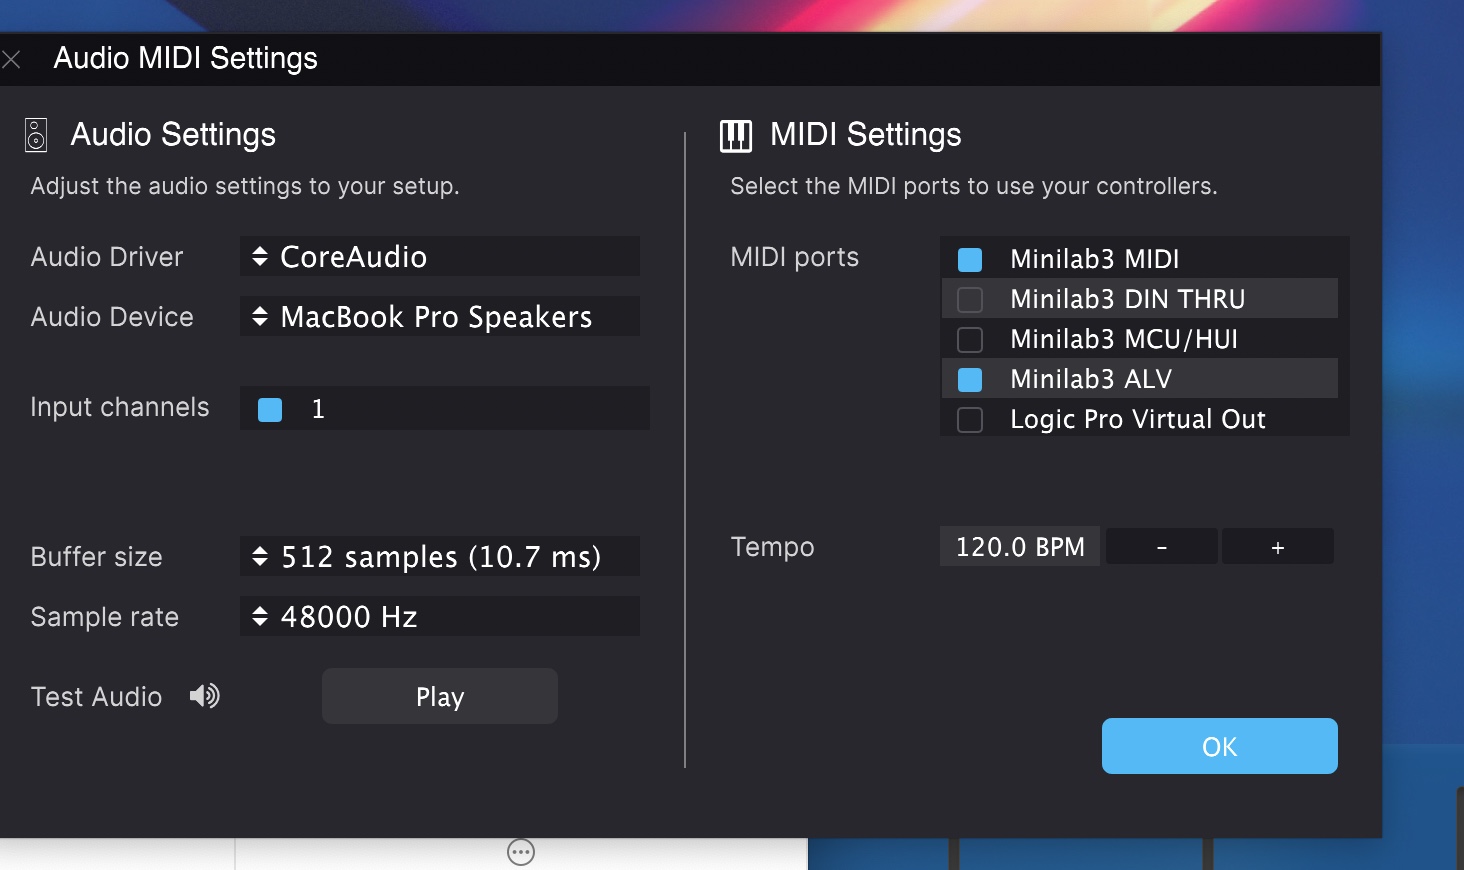Click the speaker icon beside Audio Settings
The height and width of the screenshot is (870, 1464).
(36, 135)
